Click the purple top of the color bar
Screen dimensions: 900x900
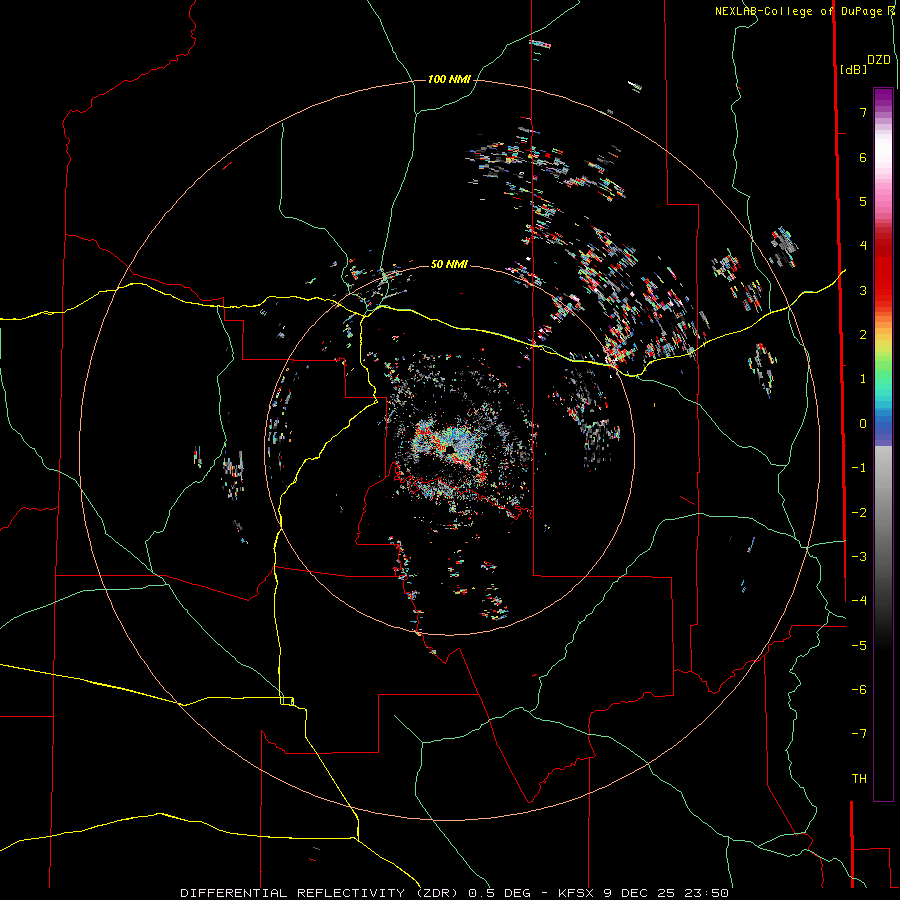click(x=883, y=98)
